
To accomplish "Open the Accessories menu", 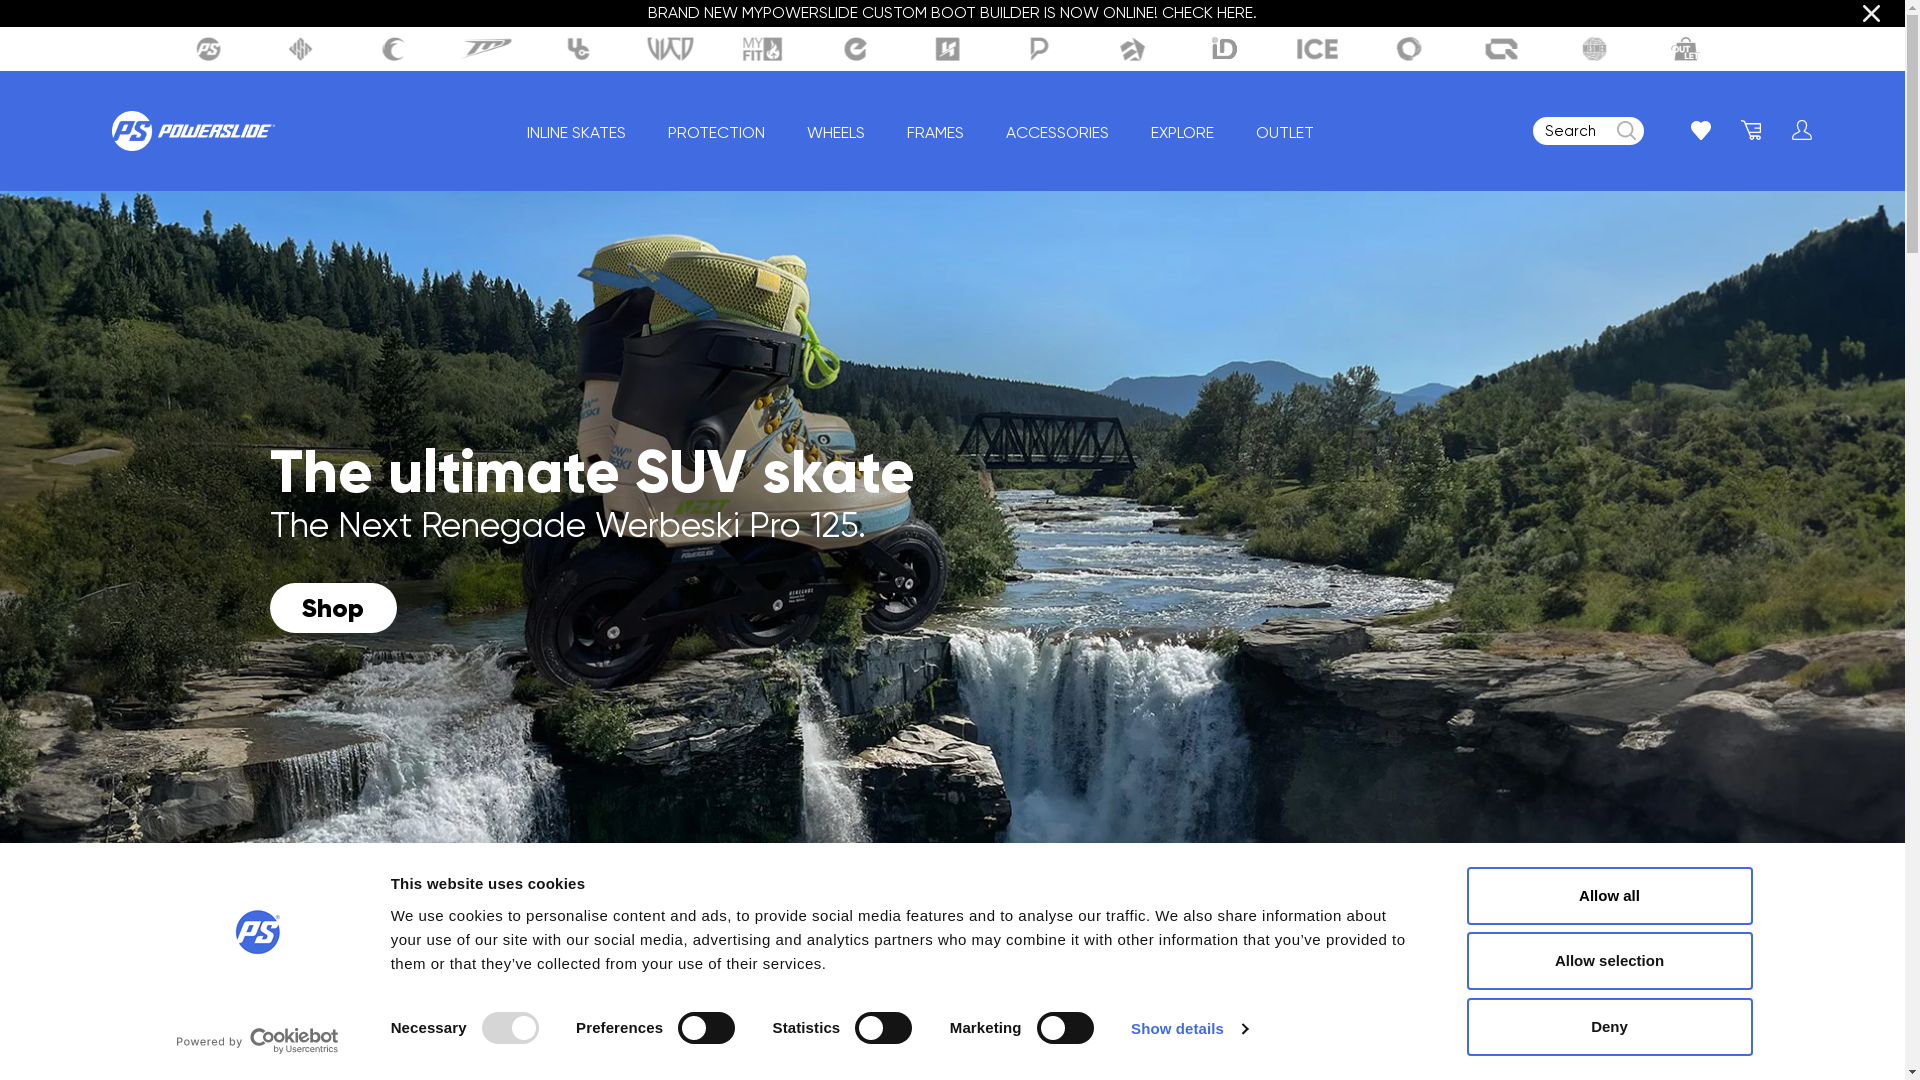I will (x=1057, y=133).
